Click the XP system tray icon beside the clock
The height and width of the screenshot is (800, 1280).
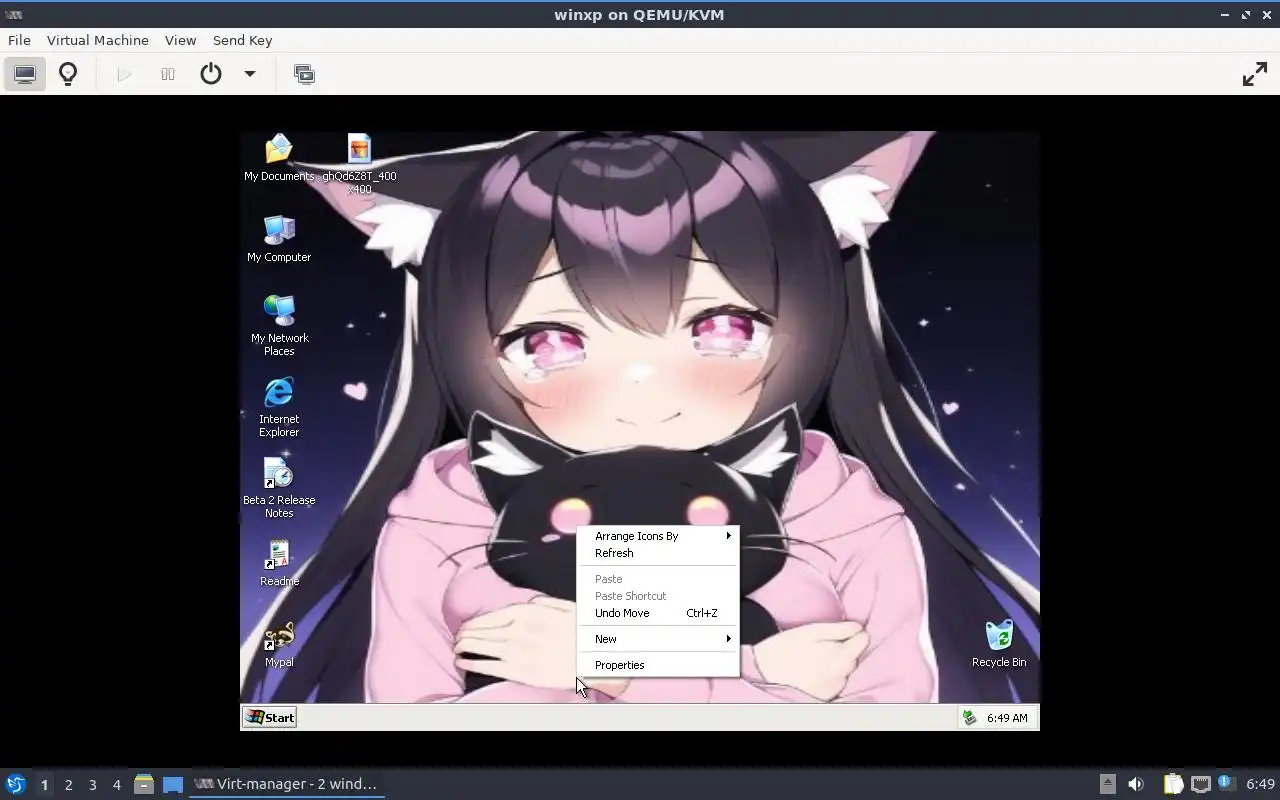pos(968,718)
